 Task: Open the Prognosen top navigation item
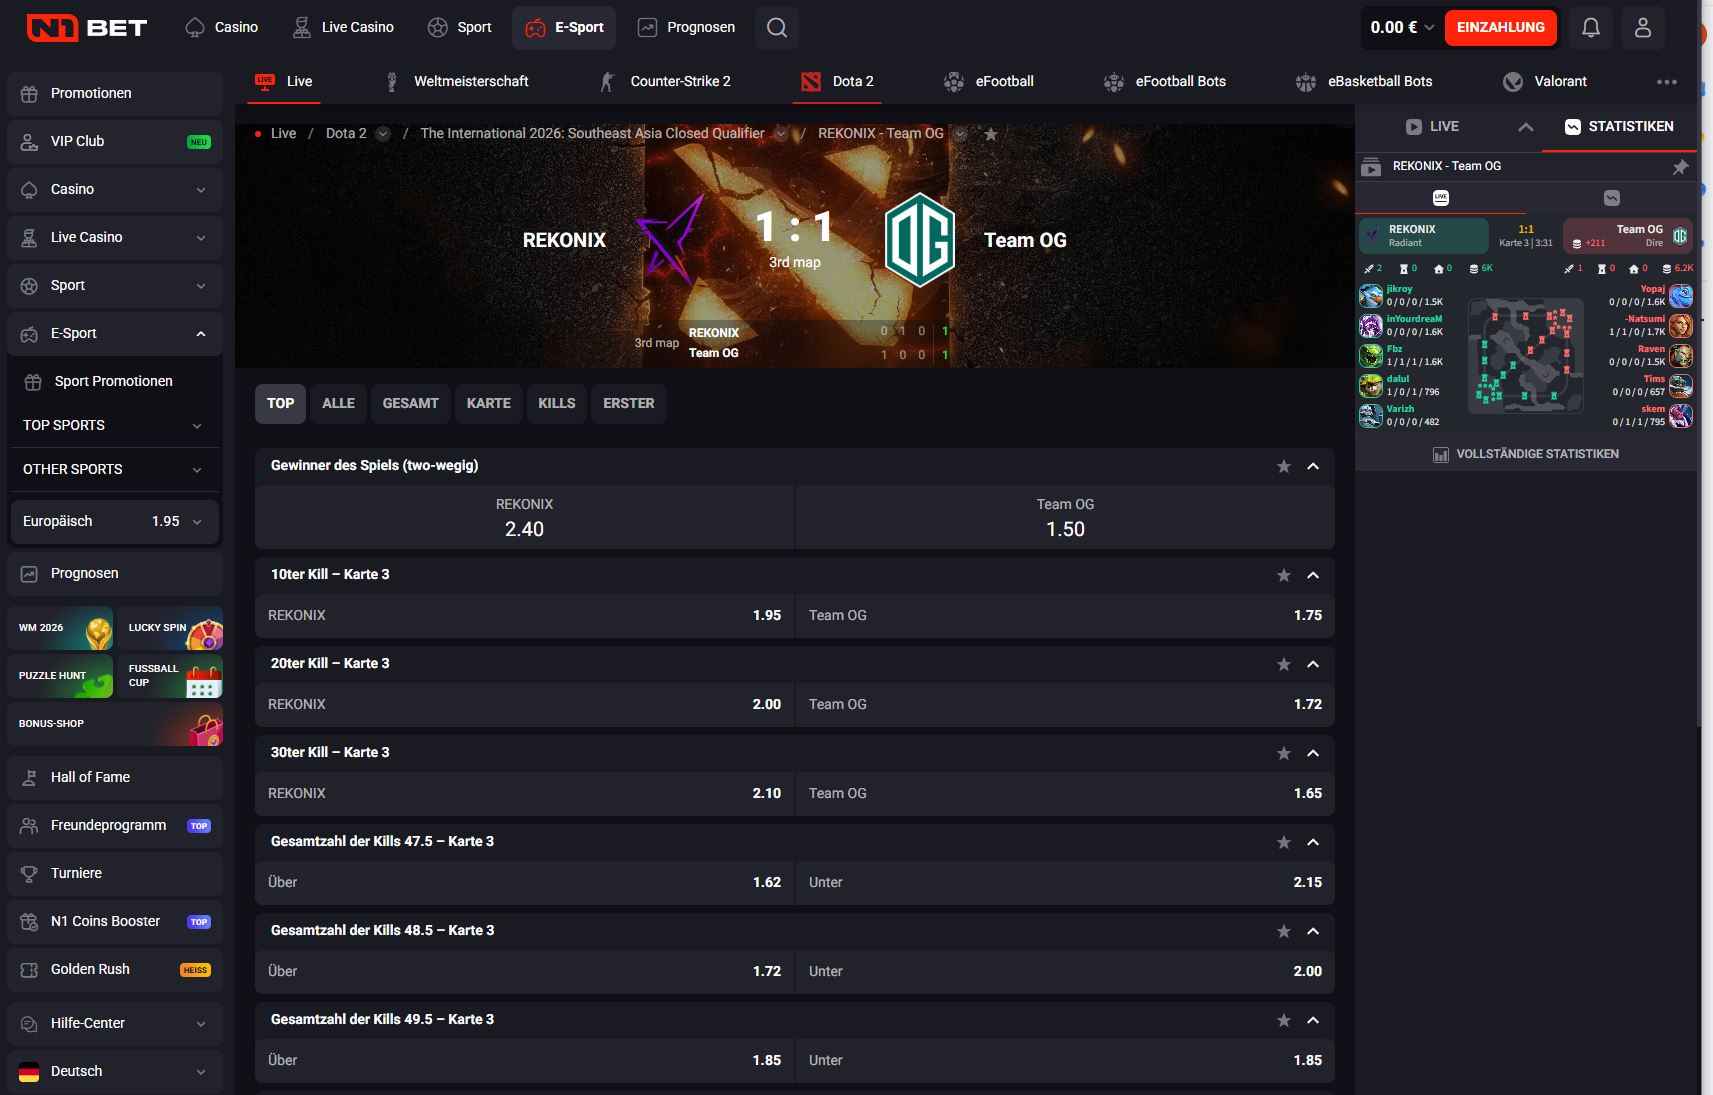click(x=687, y=27)
